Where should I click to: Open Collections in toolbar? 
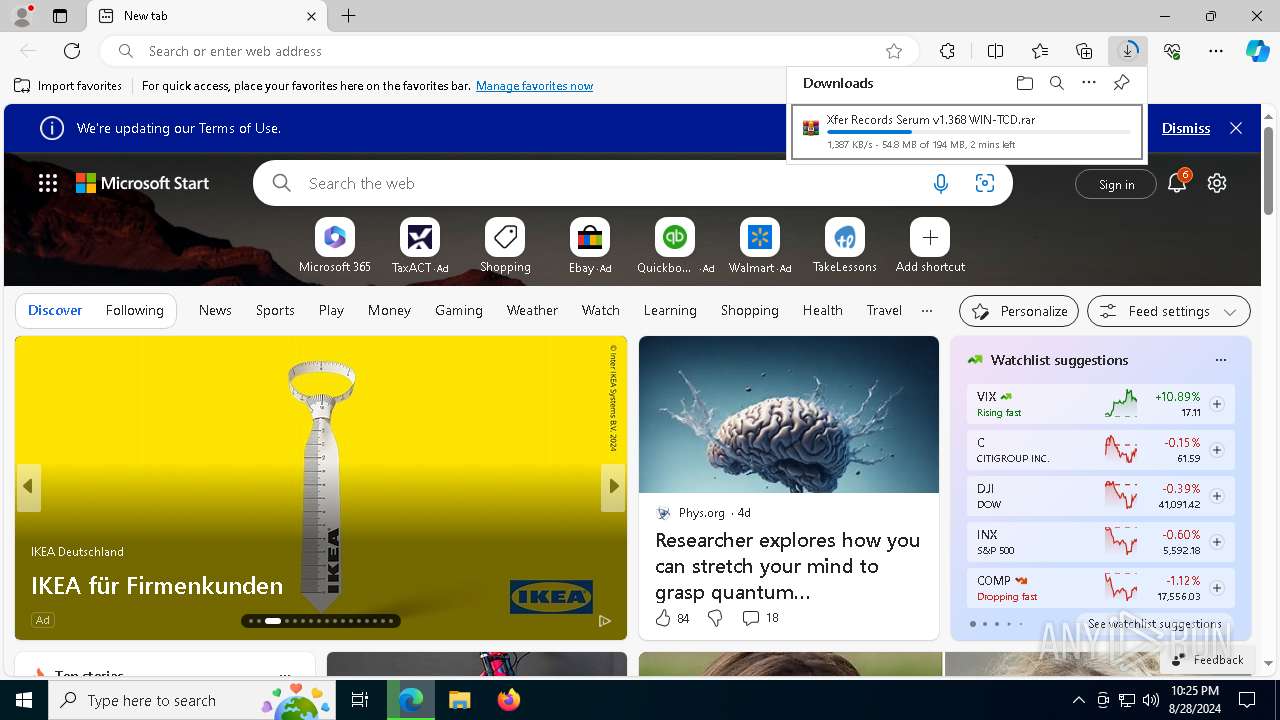(x=1084, y=51)
